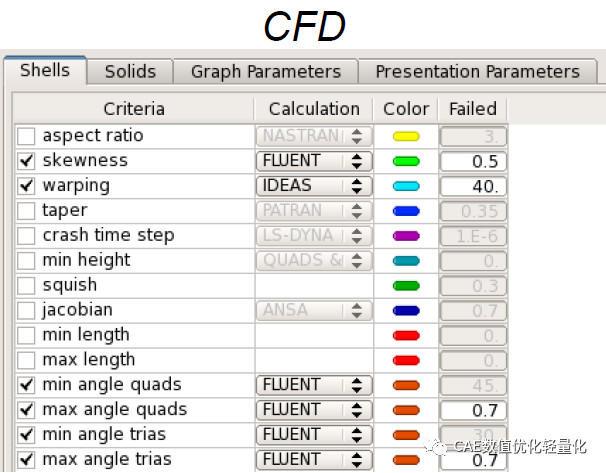The image size is (606, 473).
Task: Open the Graph Parameters tab
Action: [266, 71]
